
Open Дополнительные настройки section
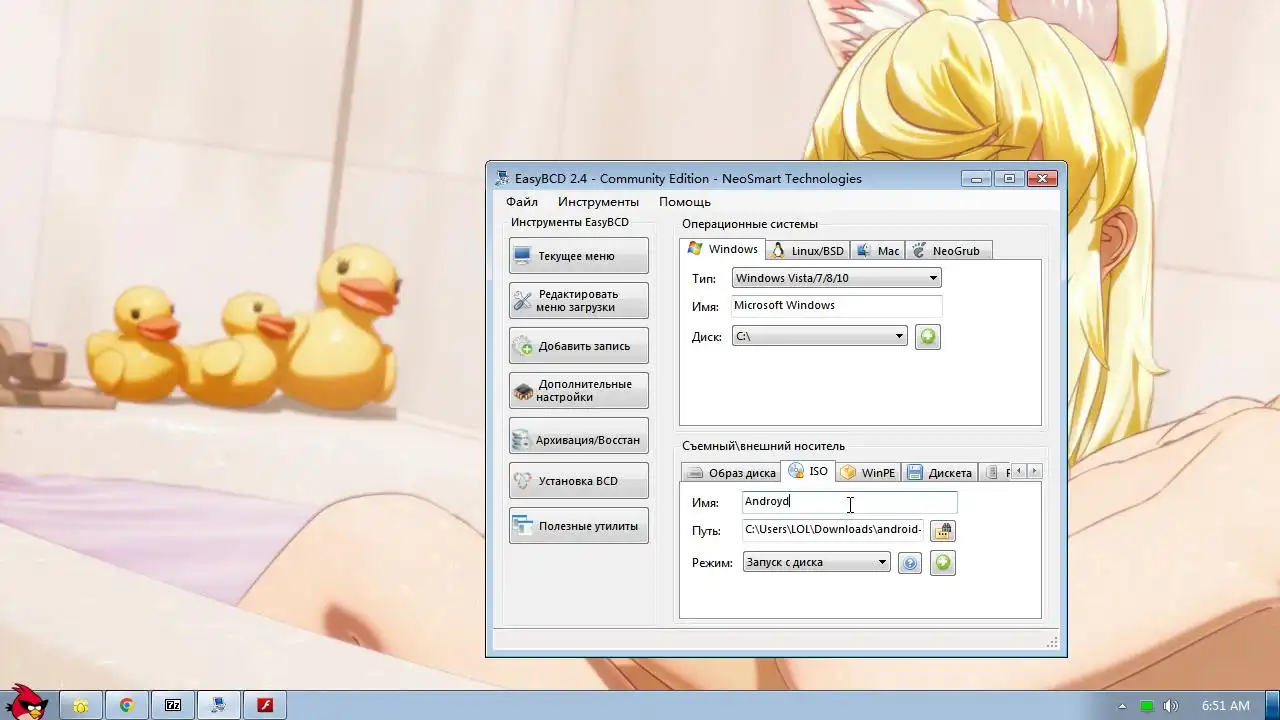point(578,391)
